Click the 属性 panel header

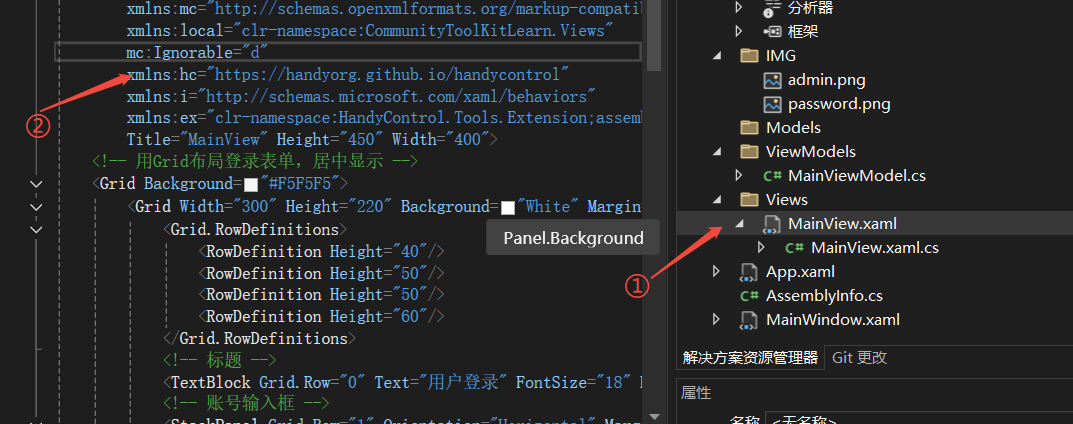tap(697, 393)
